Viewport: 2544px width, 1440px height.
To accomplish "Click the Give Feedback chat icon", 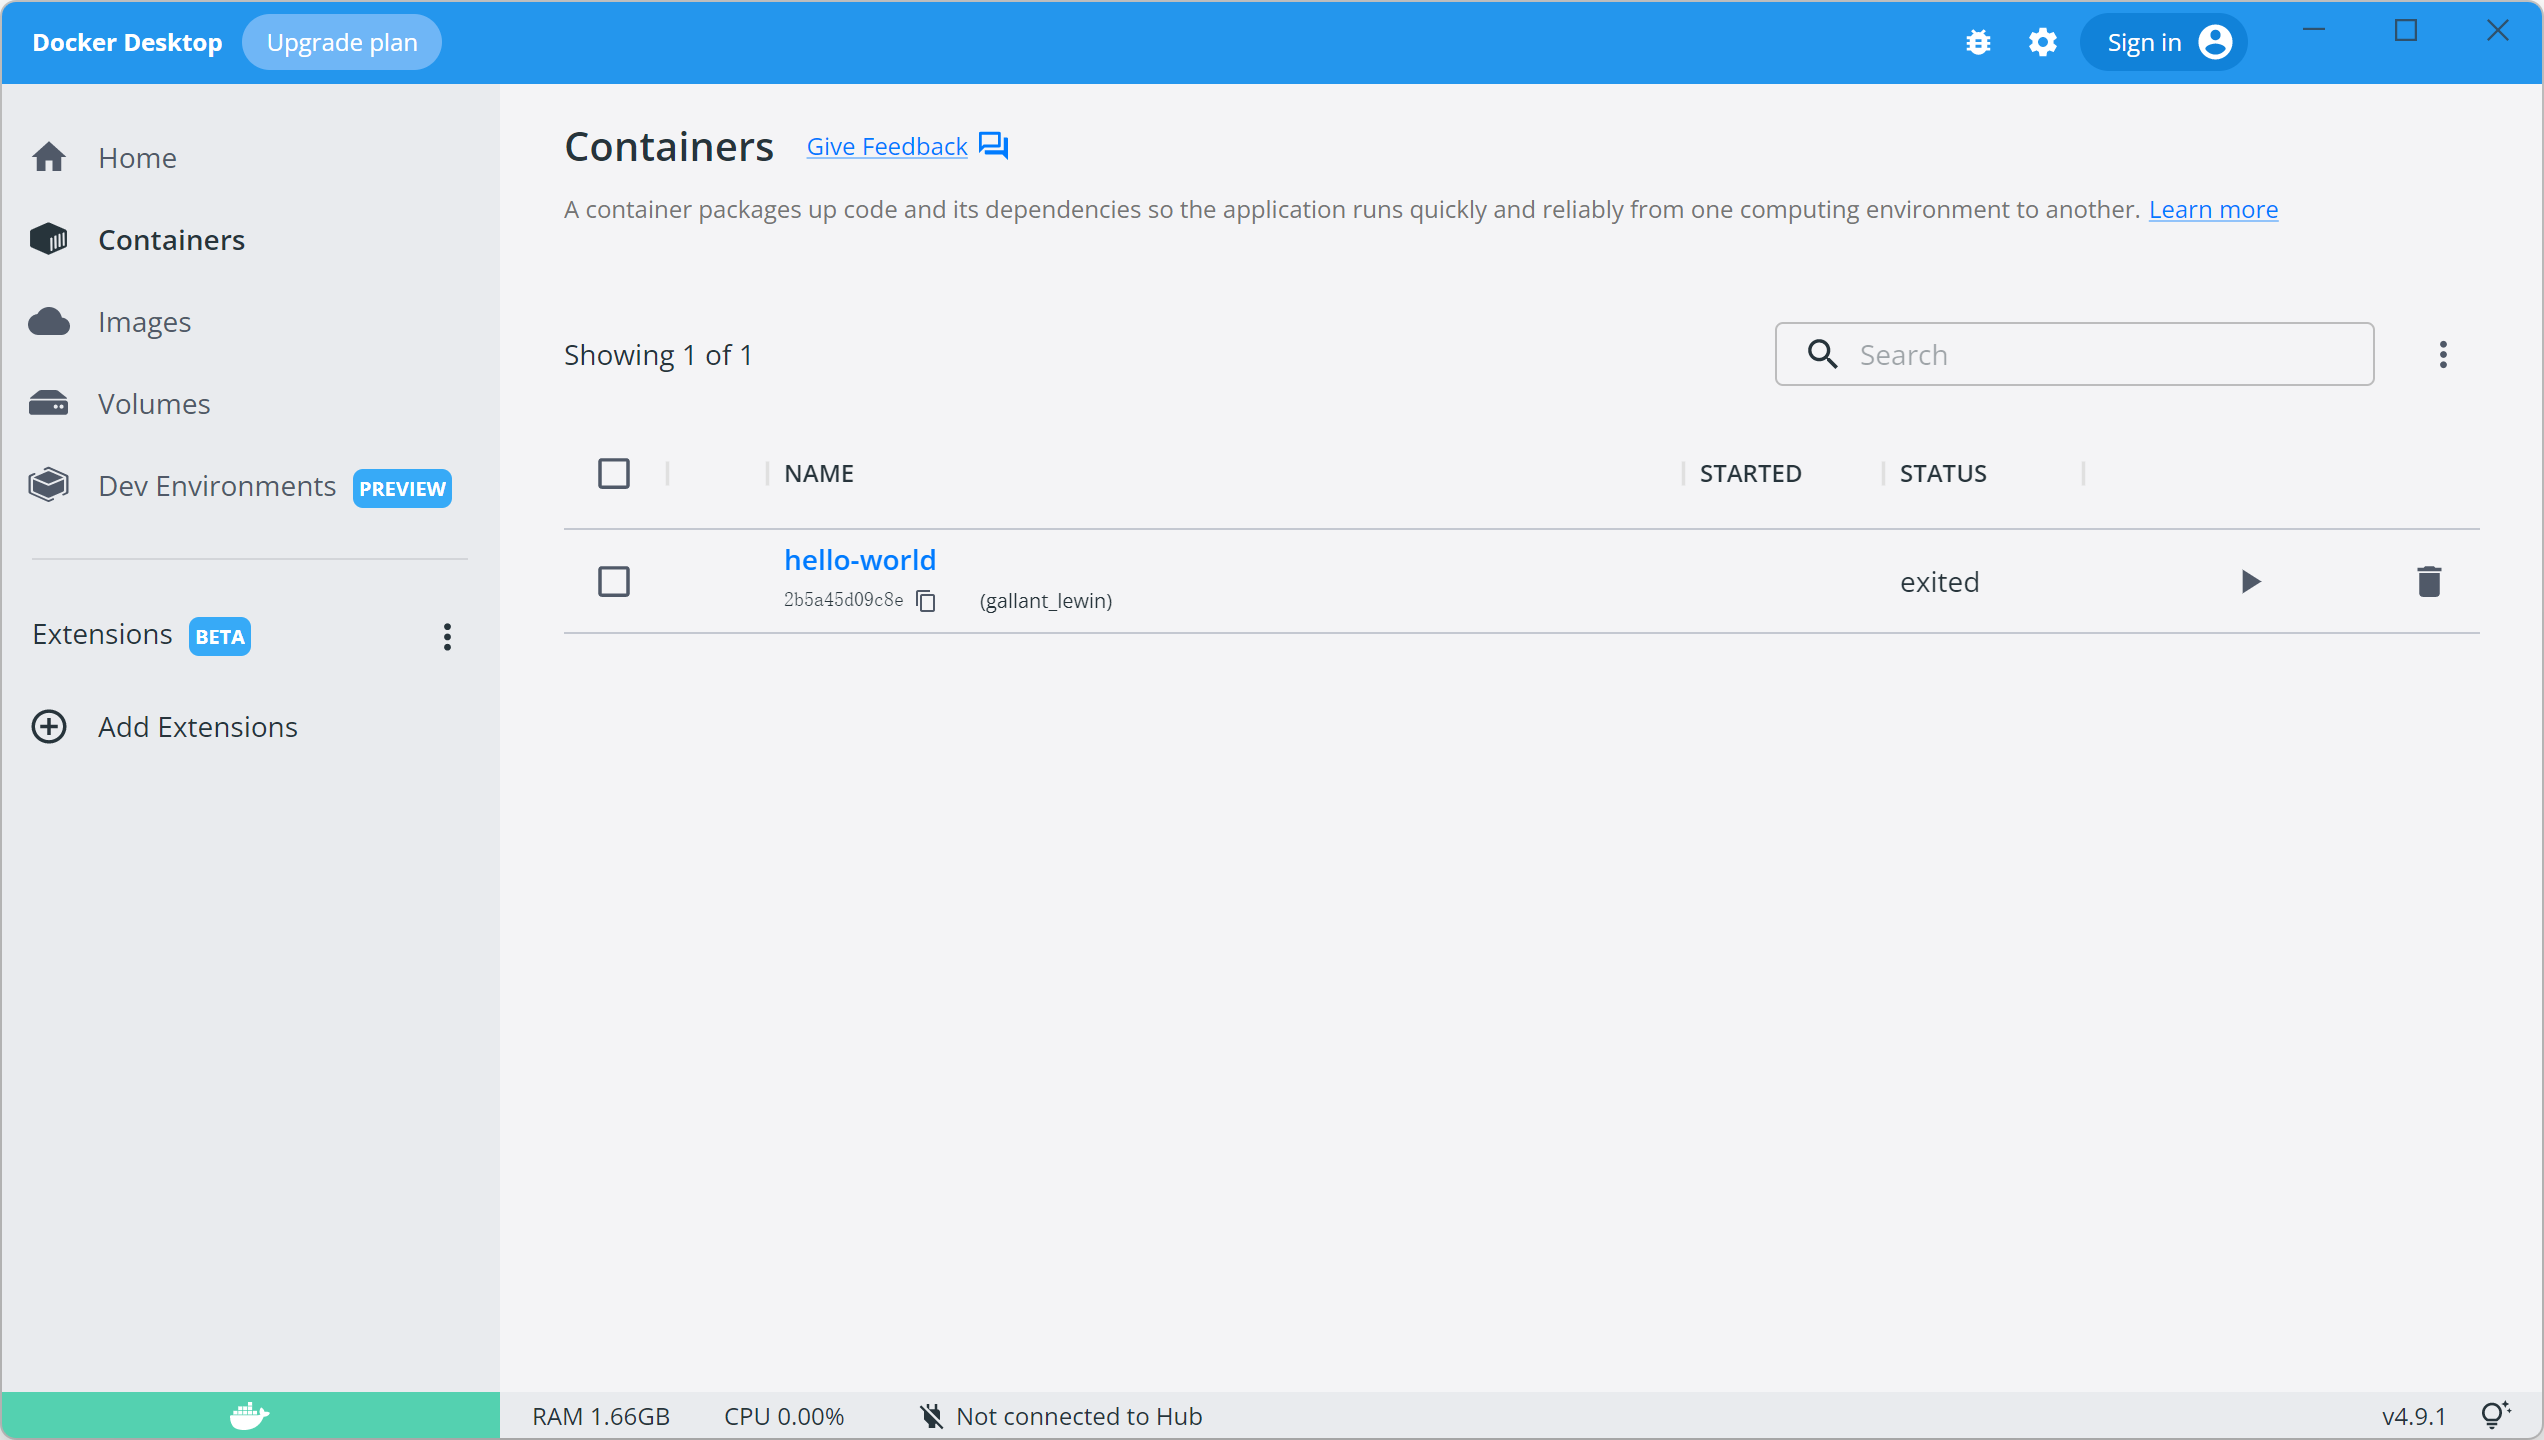I will pos(993,146).
